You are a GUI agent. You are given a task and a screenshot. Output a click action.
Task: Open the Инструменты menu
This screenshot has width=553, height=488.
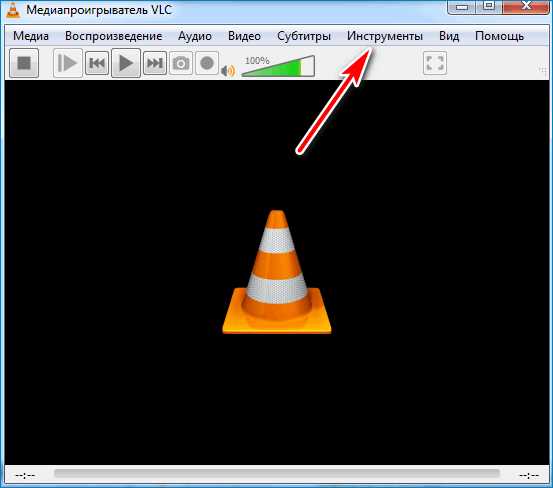pos(384,36)
